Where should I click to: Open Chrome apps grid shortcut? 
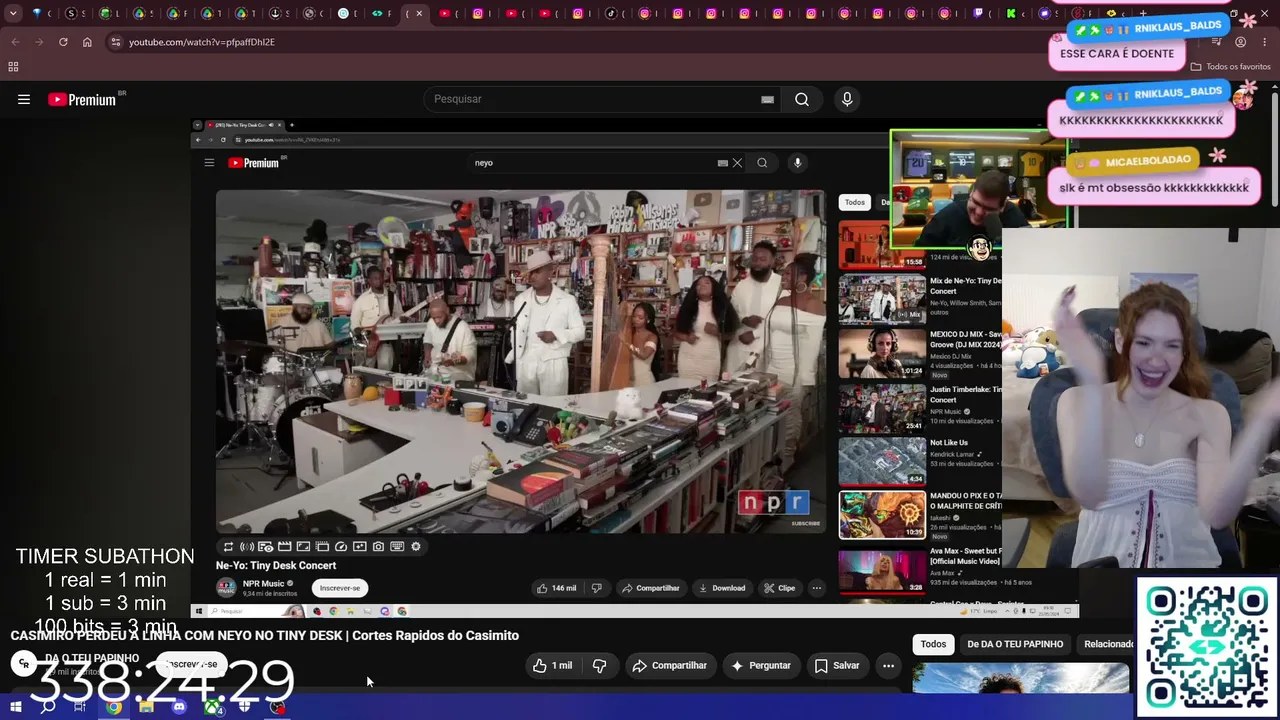click(13, 67)
